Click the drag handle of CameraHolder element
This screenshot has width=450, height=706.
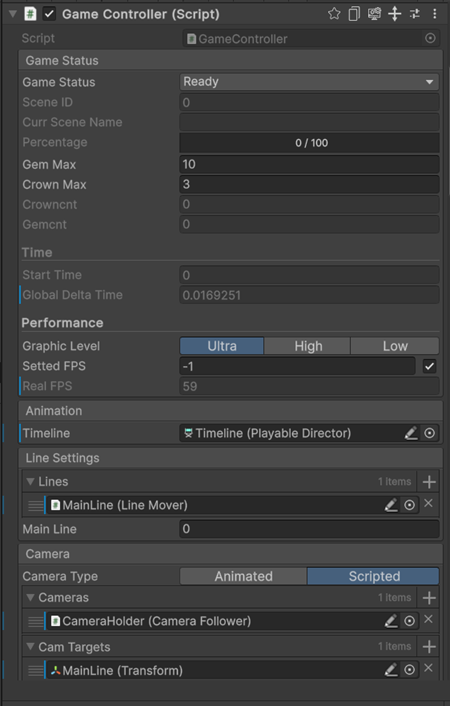point(36,621)
